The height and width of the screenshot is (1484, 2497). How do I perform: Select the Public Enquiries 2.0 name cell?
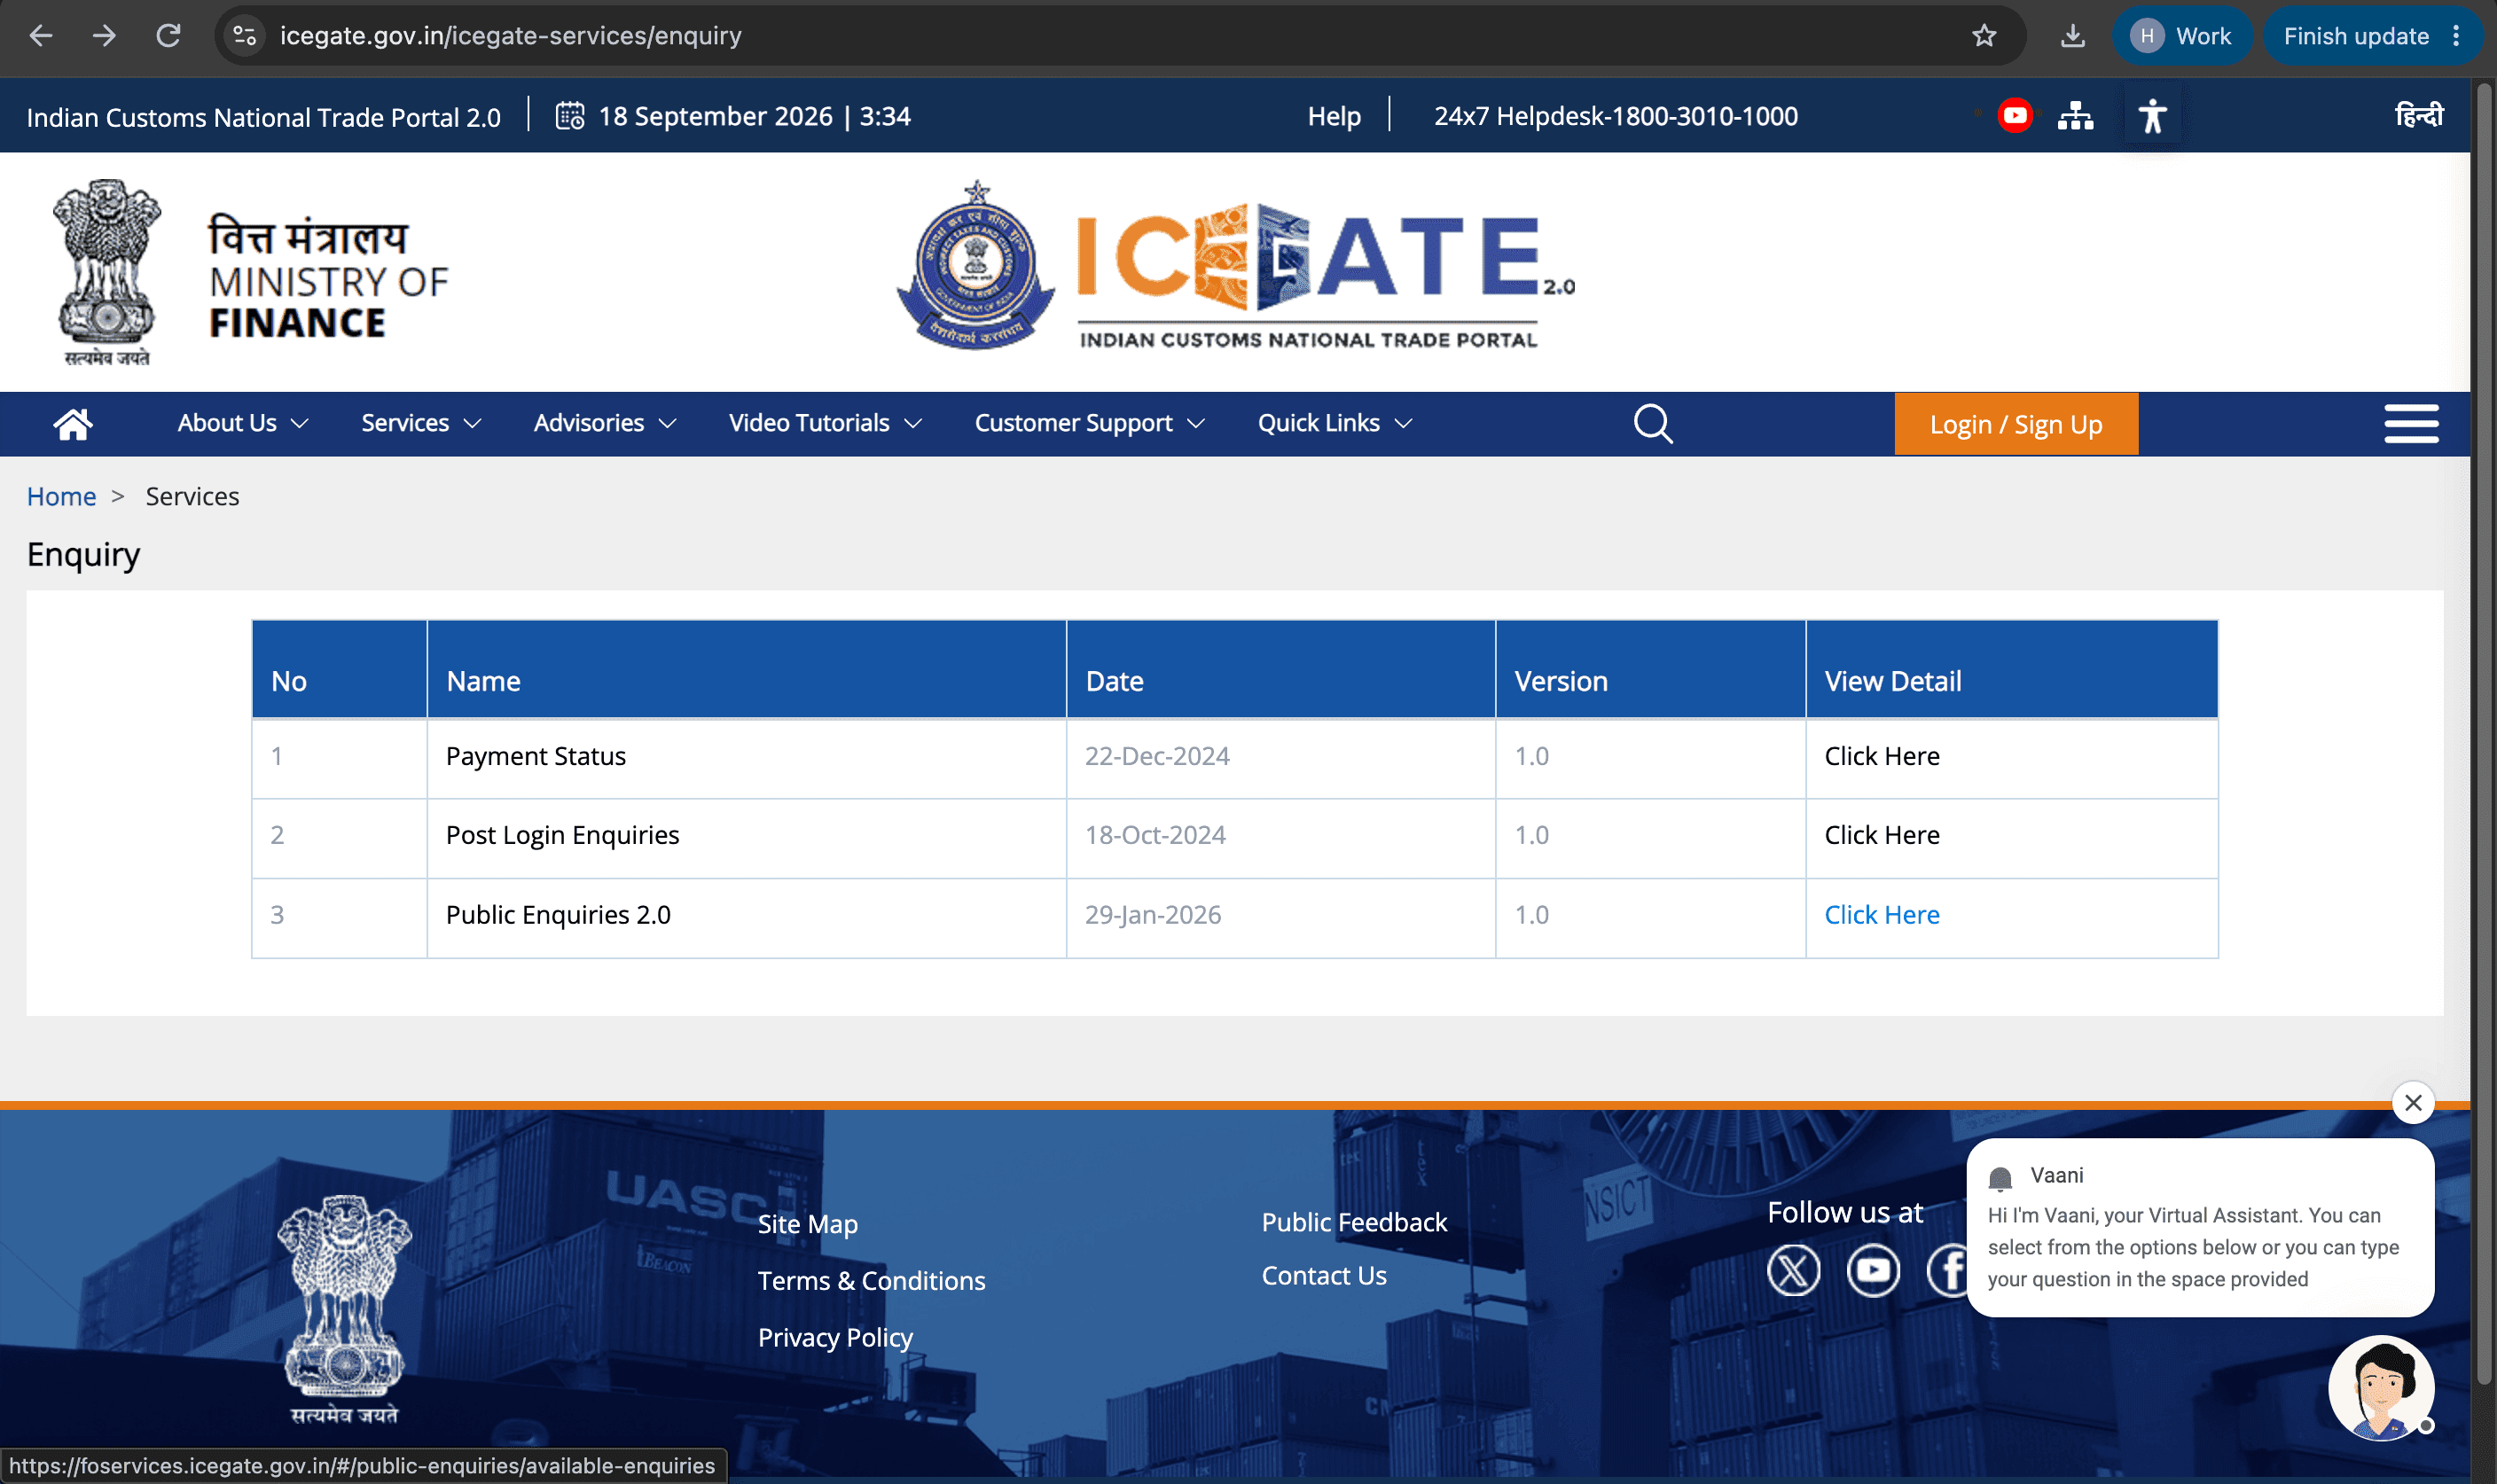(746, 917)
